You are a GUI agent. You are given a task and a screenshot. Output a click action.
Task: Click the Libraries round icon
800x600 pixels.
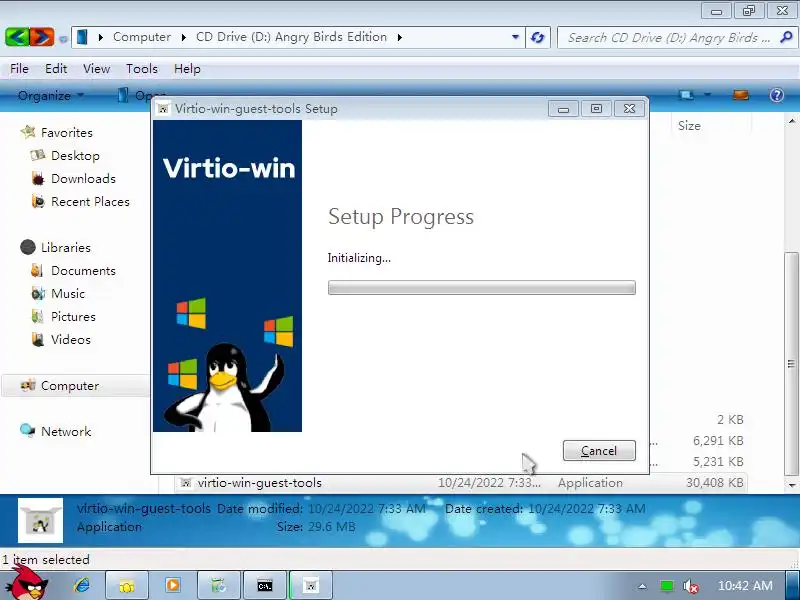(x=28, y=247)
